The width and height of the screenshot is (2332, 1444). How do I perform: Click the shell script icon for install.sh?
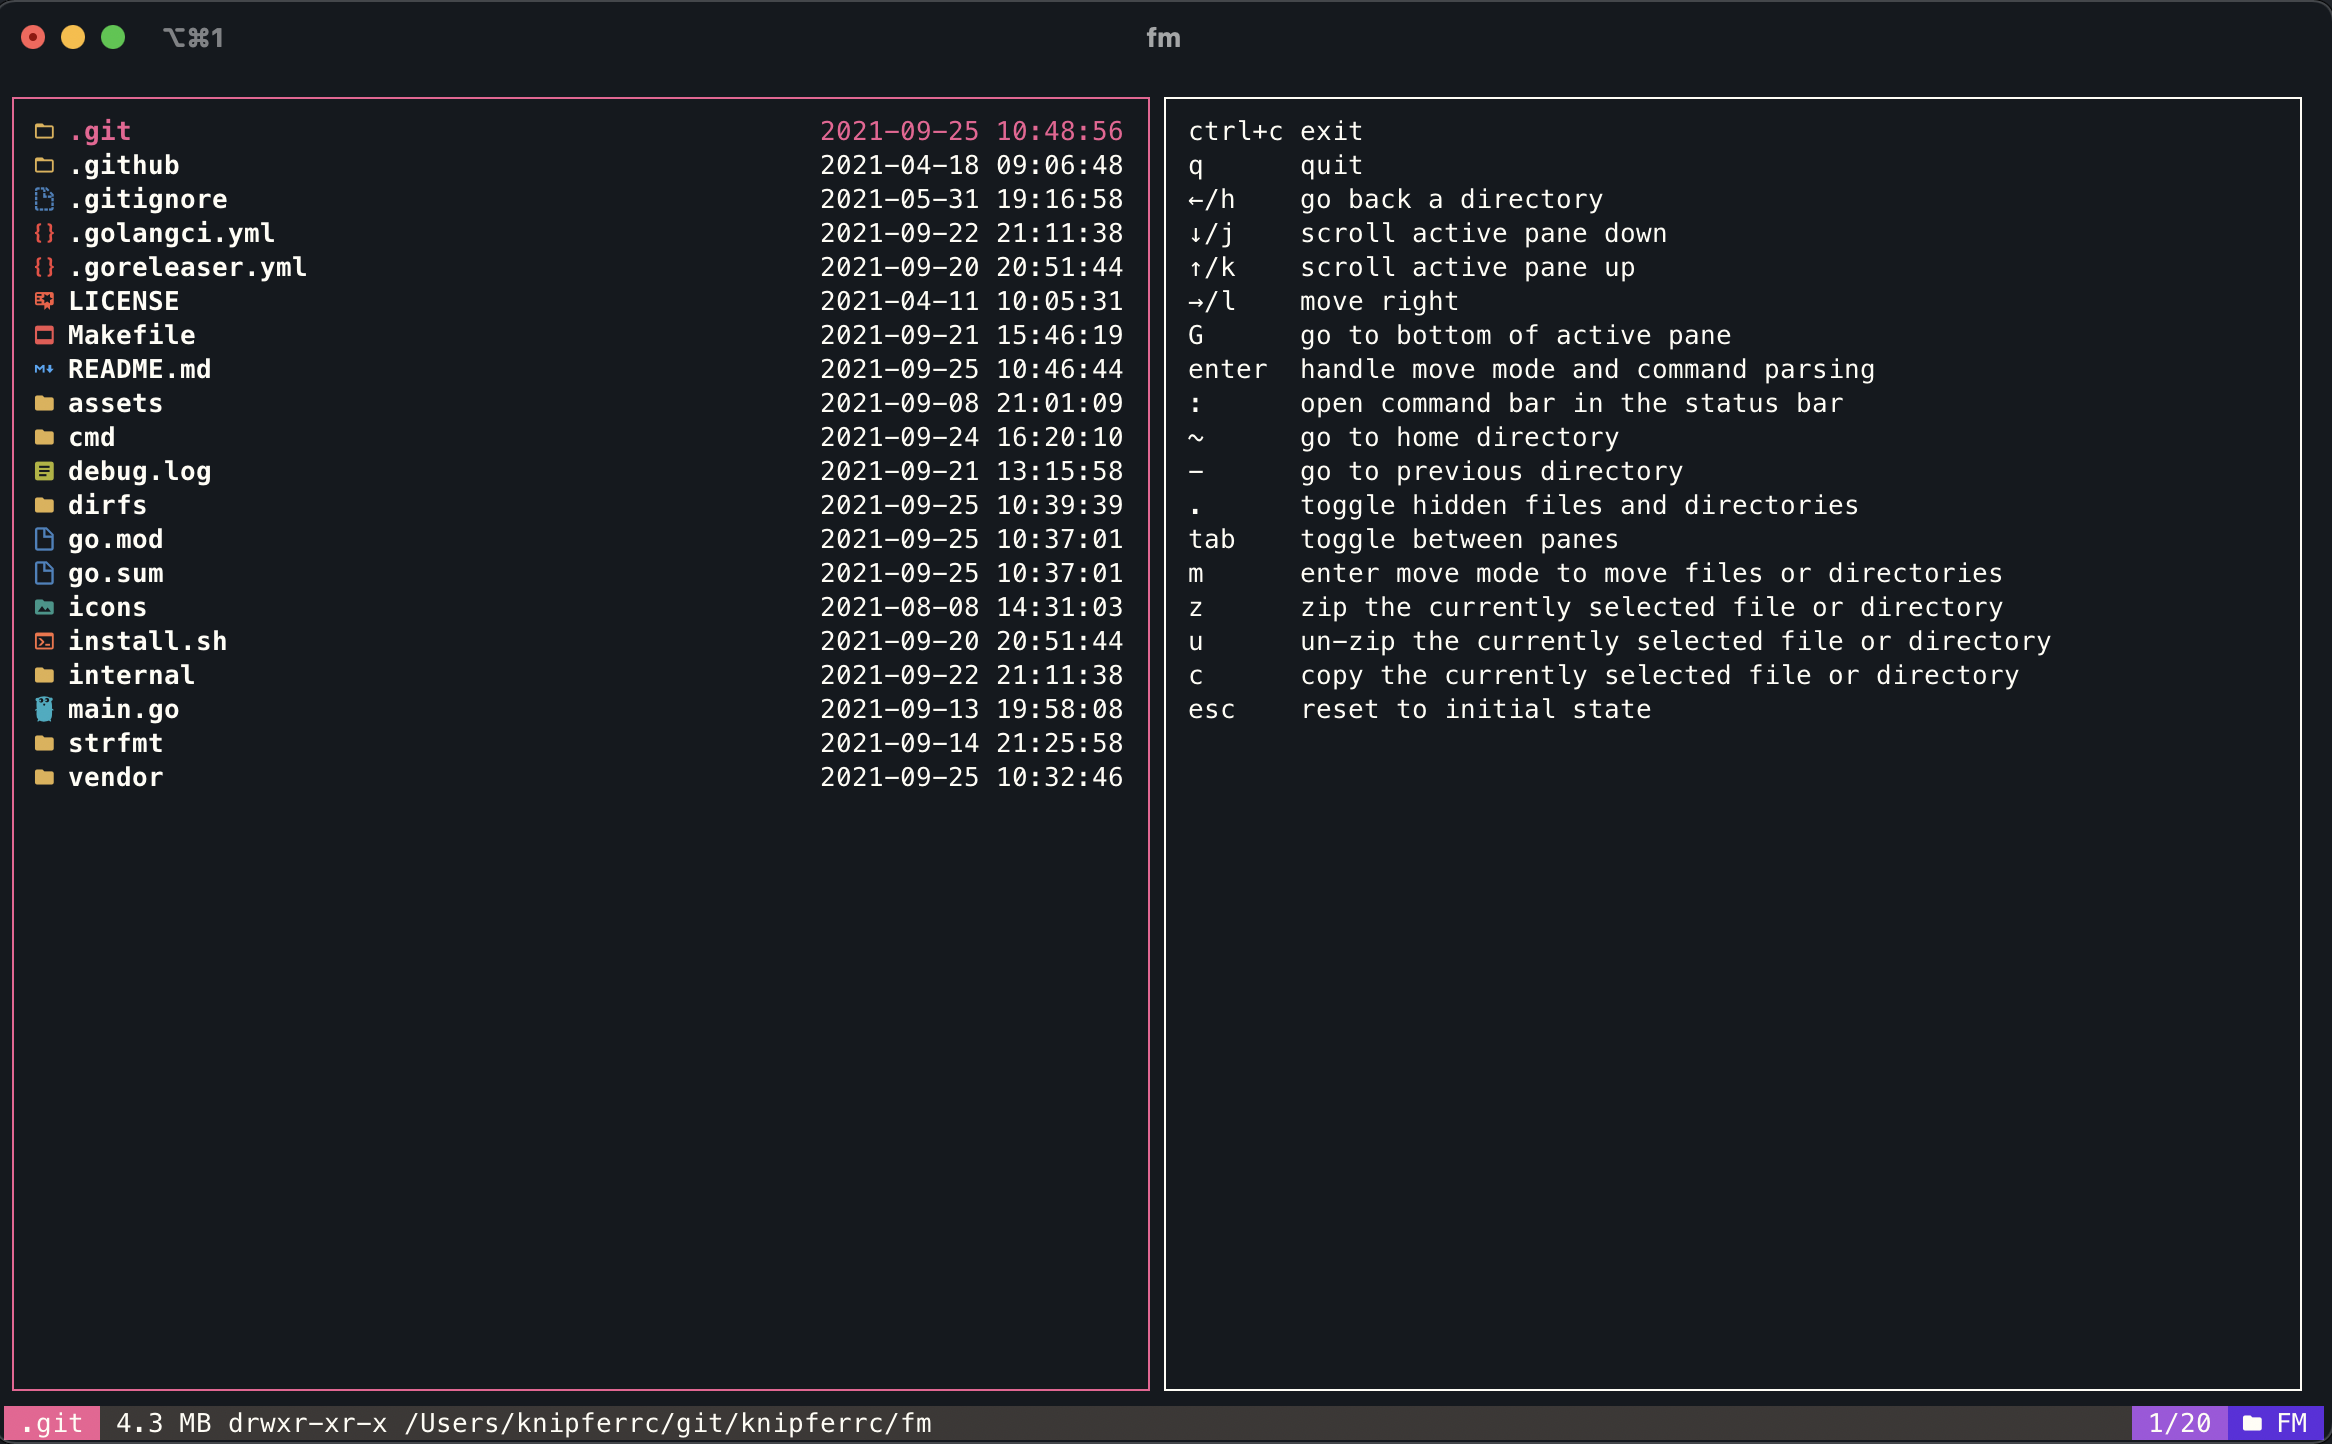pyautogui.click(x=44, y=641)
